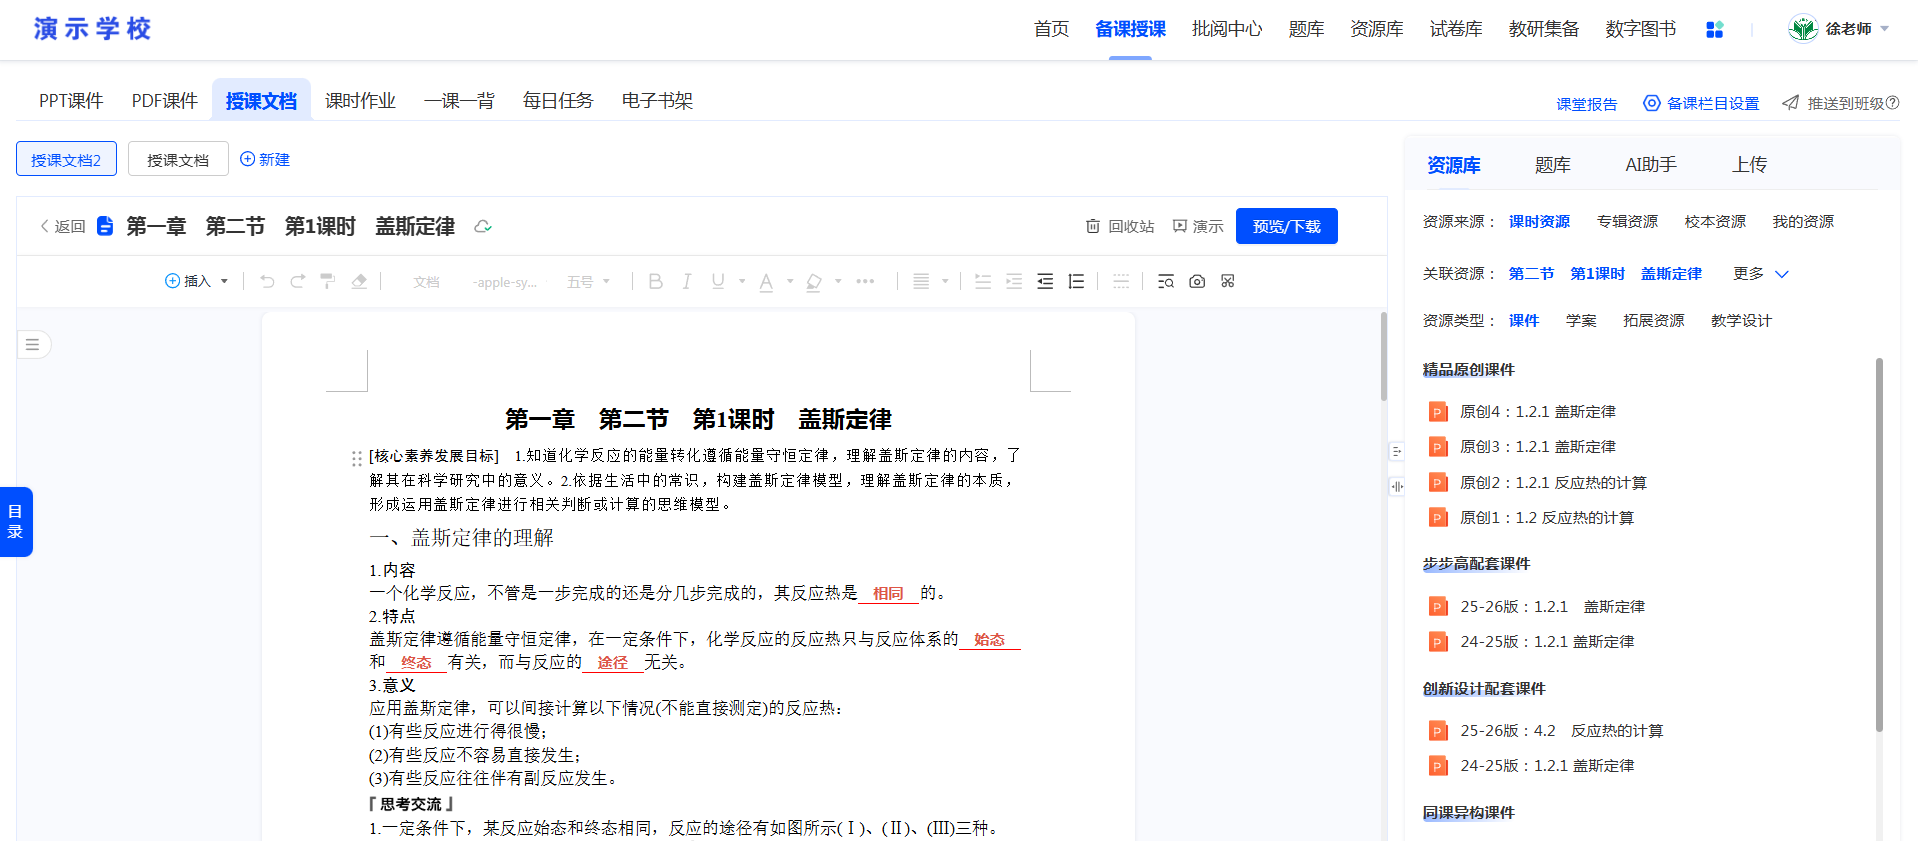Open 题库 in top navigation
This screenshot has height=841, width=1918.
click(1306, 29)
